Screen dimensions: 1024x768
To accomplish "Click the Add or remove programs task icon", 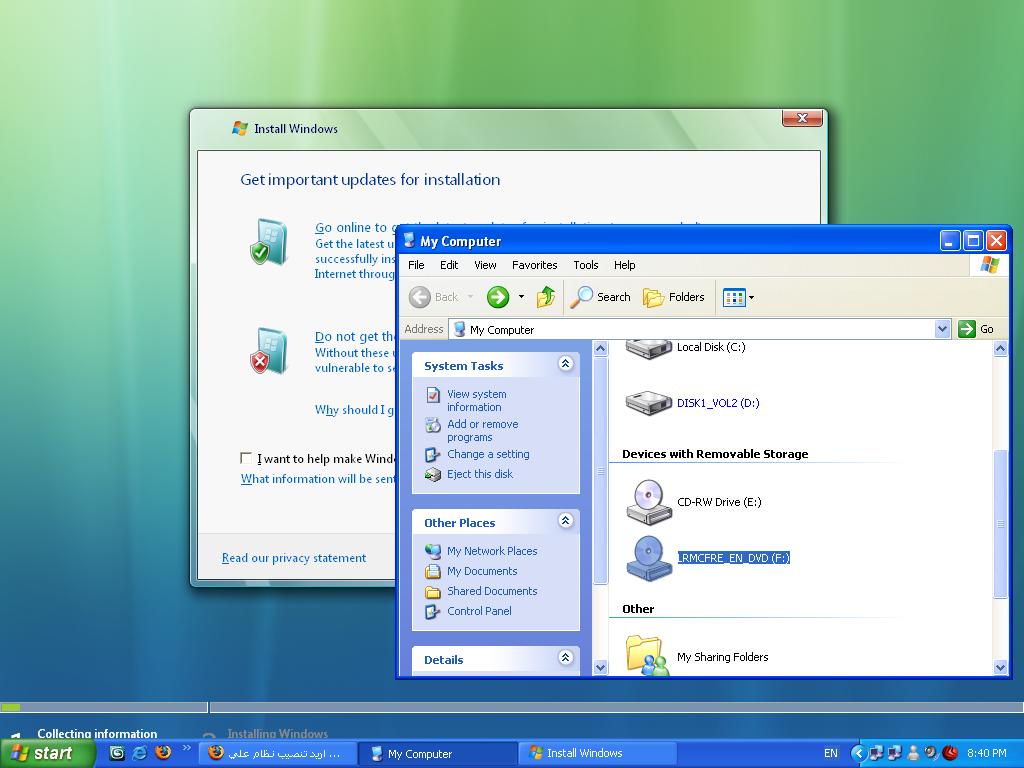I will (432, 425).
